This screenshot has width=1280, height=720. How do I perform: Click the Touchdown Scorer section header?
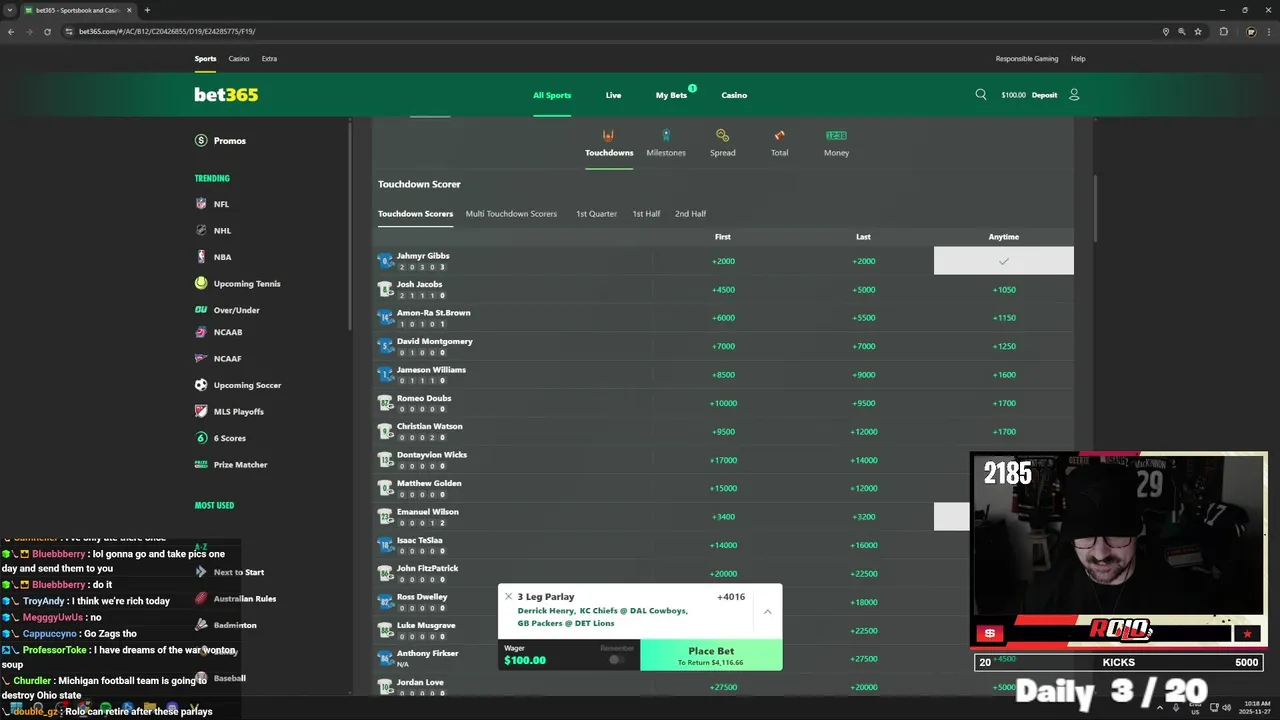tap(419, 184)
